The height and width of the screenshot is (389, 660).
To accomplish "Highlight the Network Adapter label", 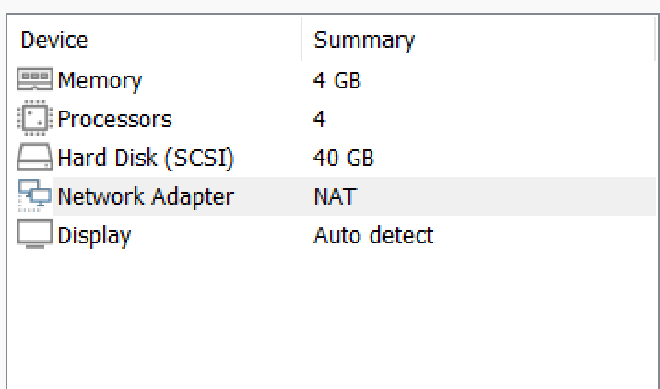I will tap(145, 197).
